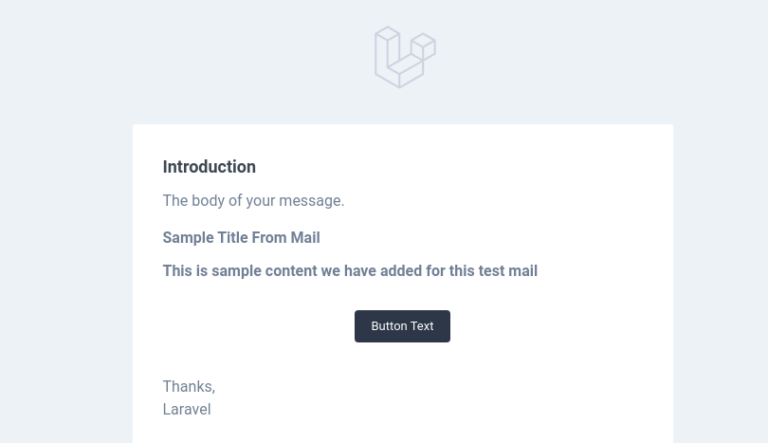Click the Laravel signature text
This screenshot has width=768, height=443.
pyautogui.click(x=187, y=410)
